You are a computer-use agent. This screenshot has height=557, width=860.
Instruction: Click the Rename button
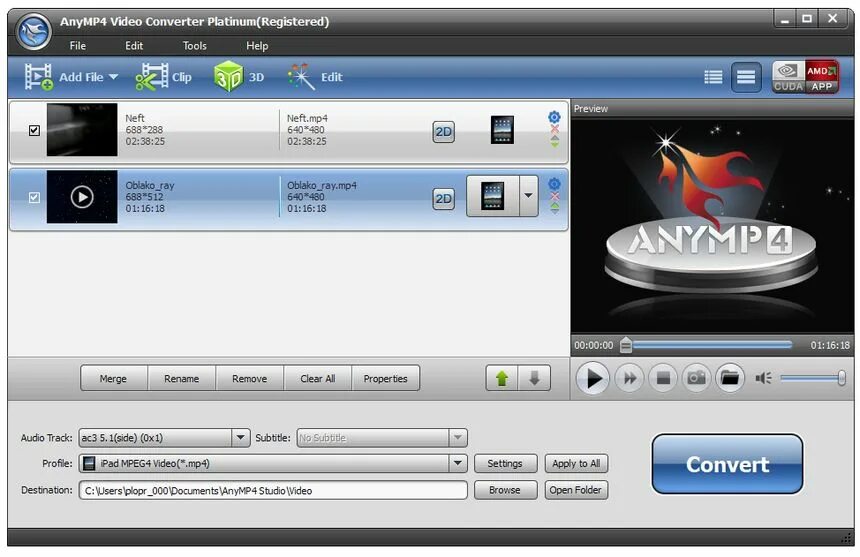point(182,378)
